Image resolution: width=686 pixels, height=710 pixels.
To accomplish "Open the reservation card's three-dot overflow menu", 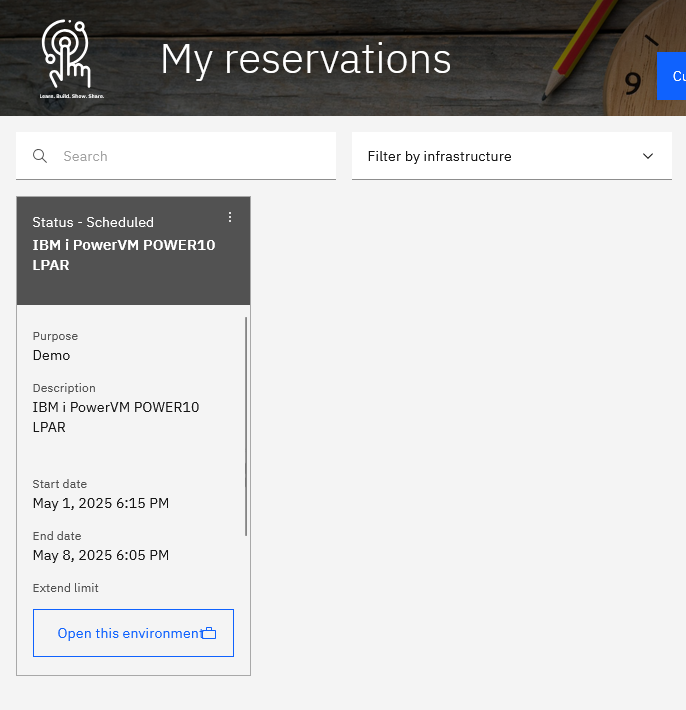I will point(230,217).
